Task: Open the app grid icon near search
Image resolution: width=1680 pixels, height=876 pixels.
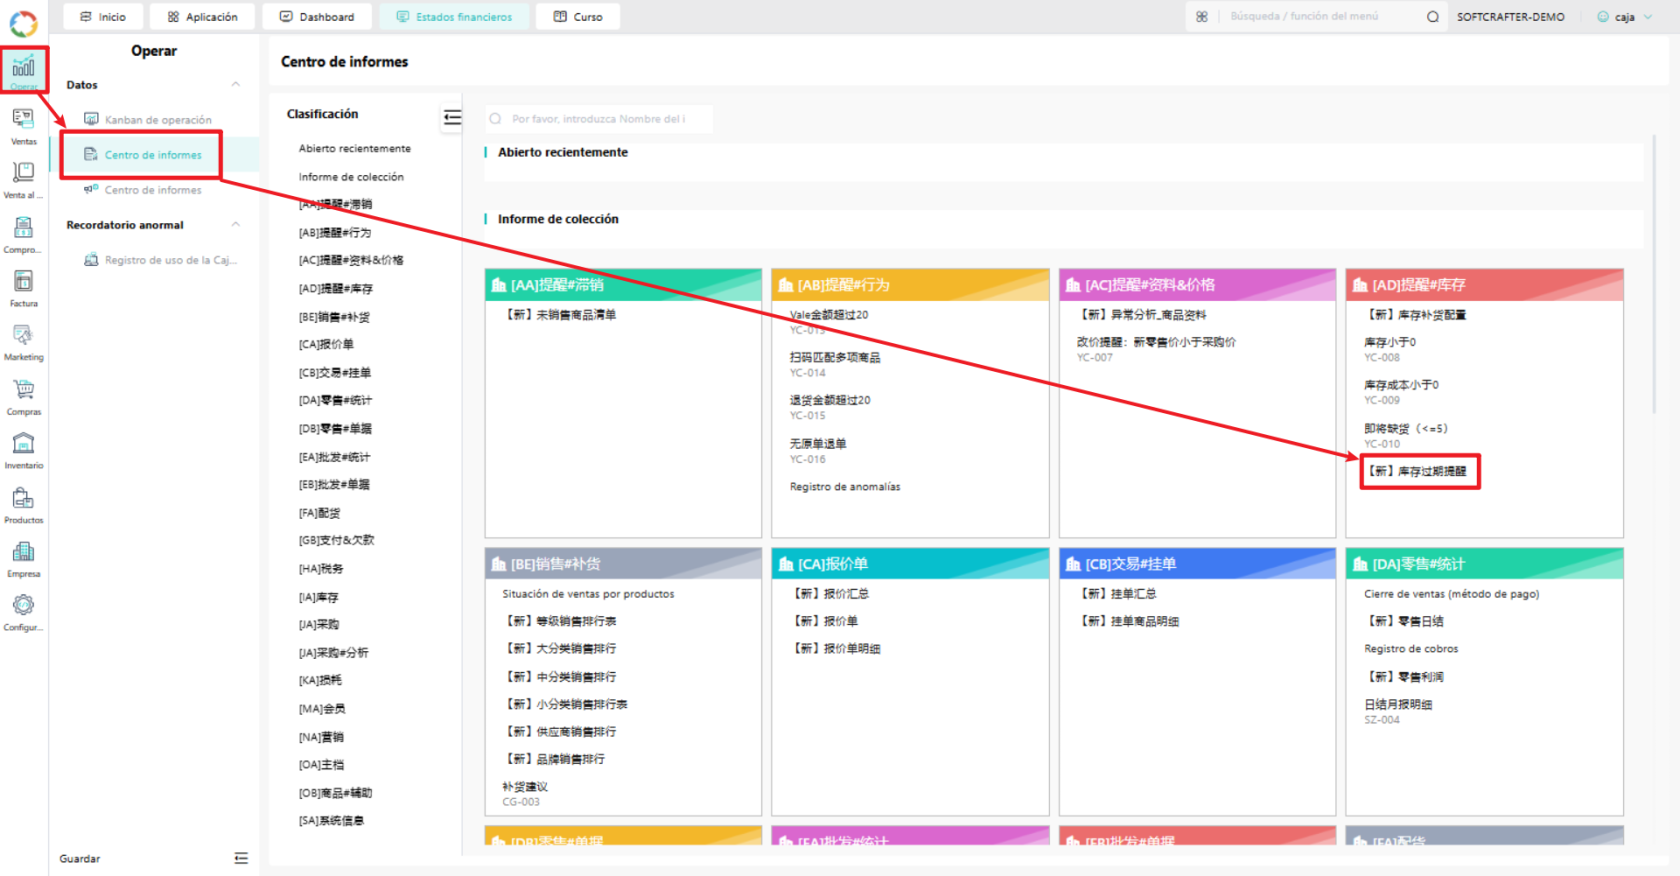Action: (1201, 17)
